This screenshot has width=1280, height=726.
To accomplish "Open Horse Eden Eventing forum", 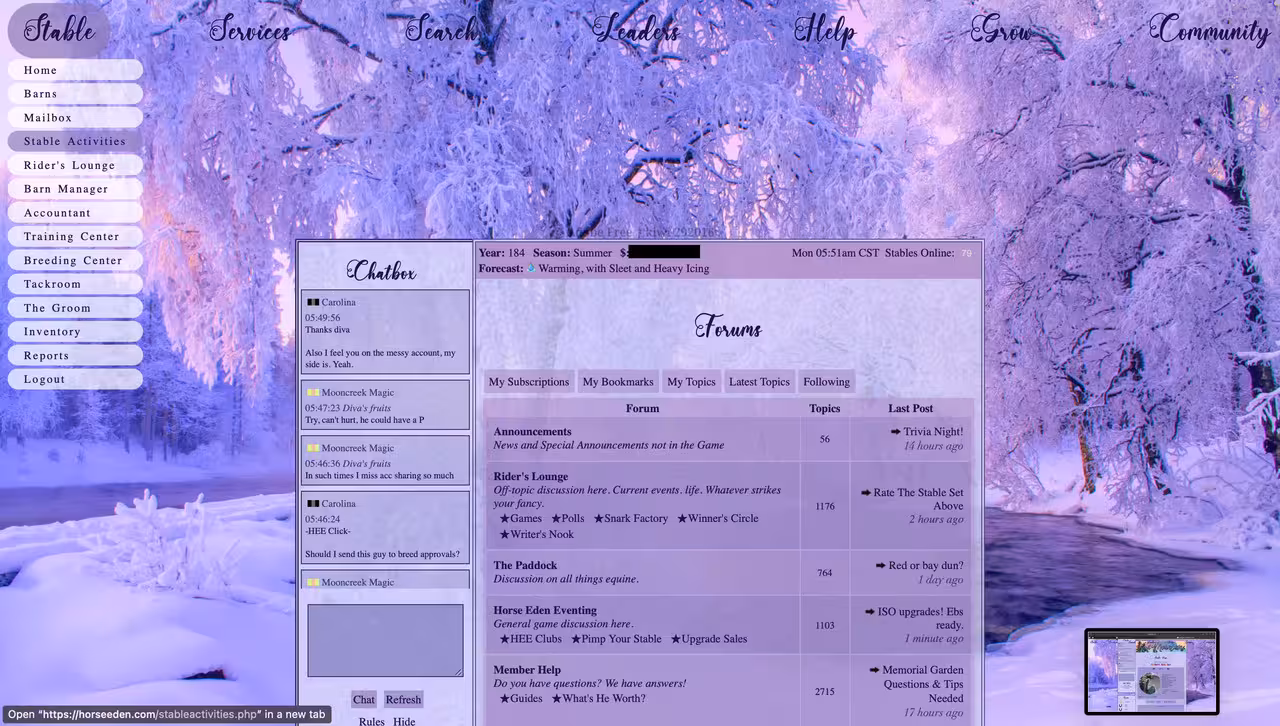I will (545, 610).
